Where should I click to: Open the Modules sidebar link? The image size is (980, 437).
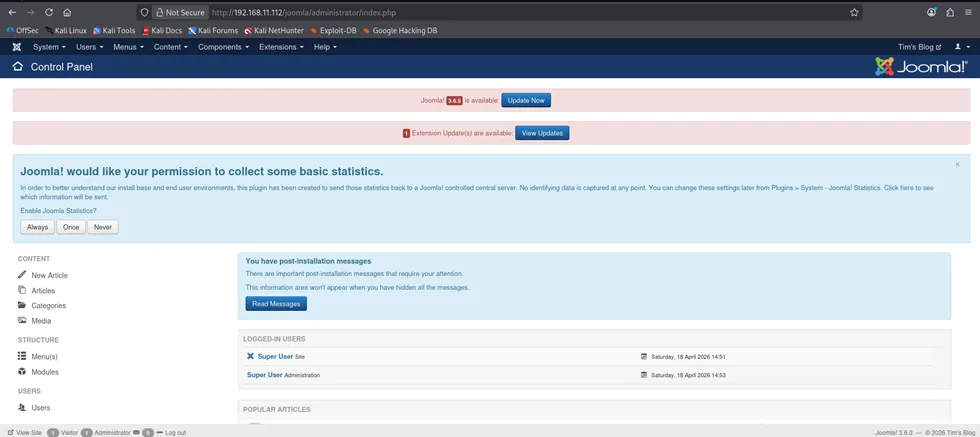pyautogui.click(x=45, y=372)
